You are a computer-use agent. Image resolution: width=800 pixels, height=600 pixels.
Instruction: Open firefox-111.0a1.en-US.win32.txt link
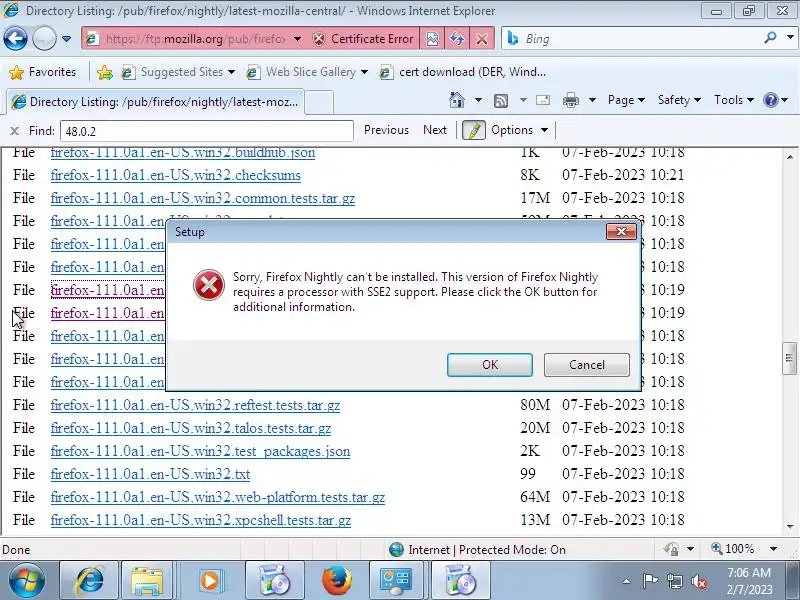[x=151, y=474]
